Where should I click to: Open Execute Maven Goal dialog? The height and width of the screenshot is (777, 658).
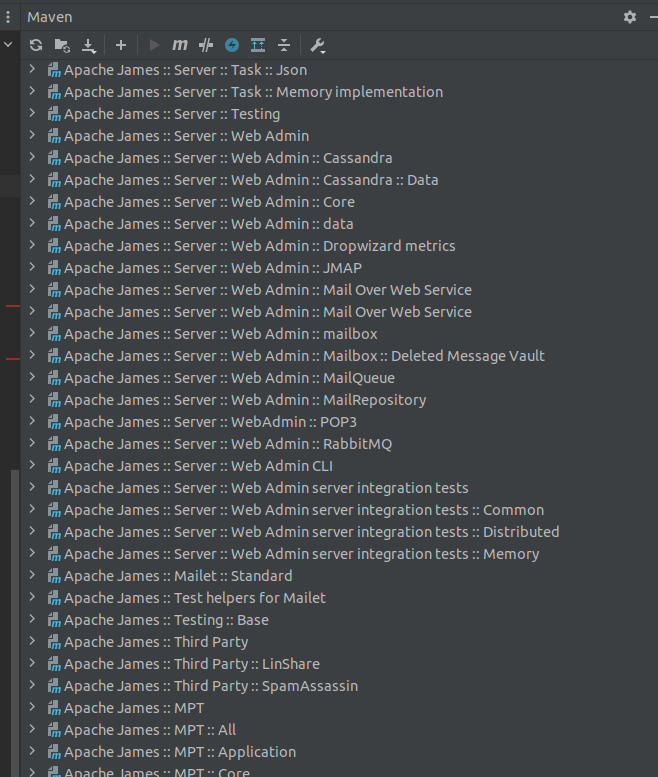coord(179,45)
